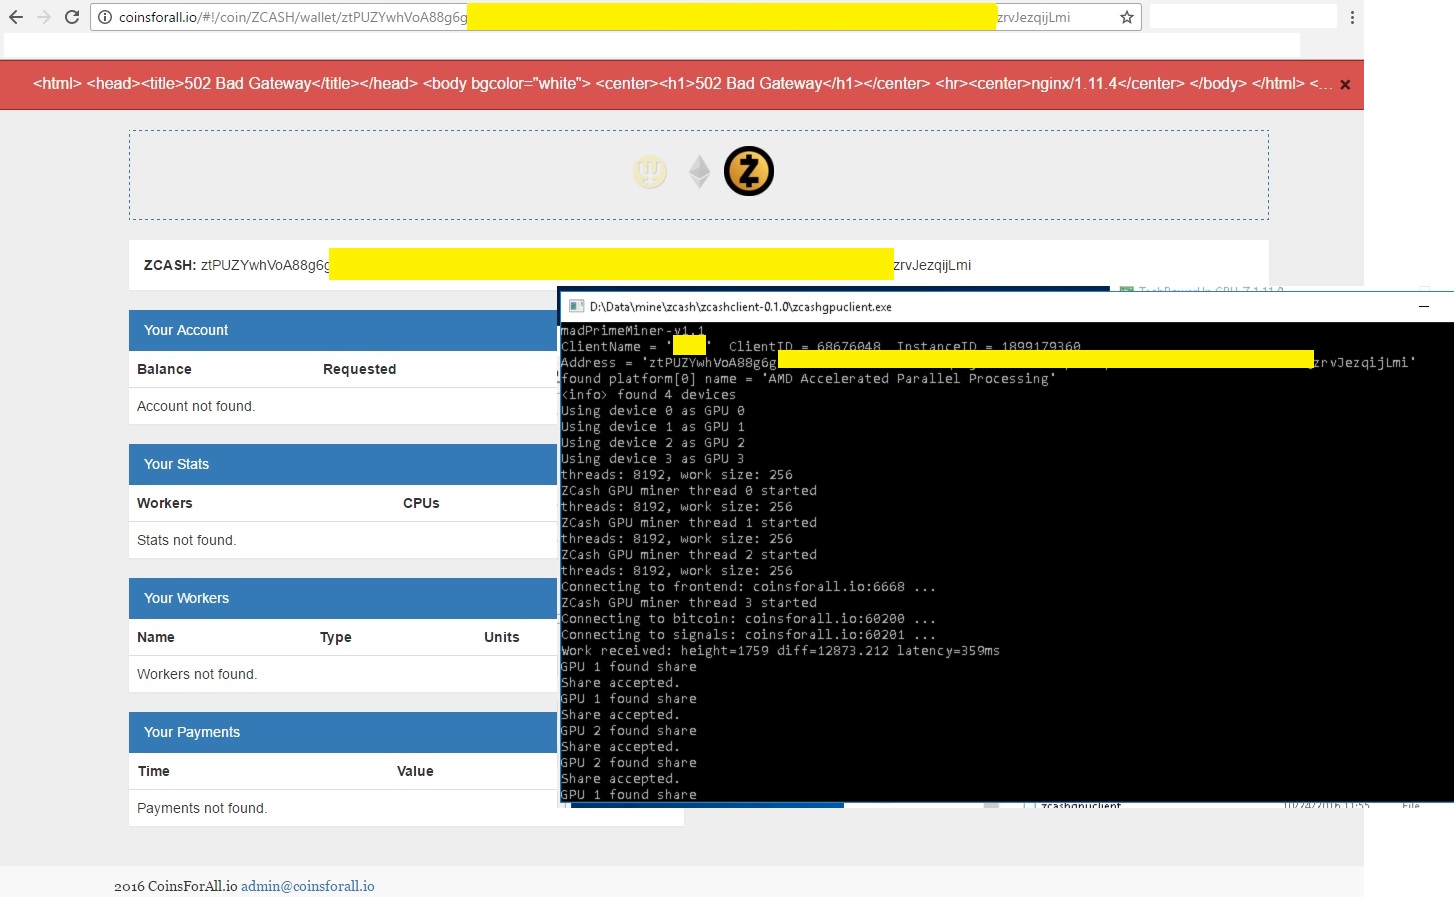This screenshot has width=1454, height=916.
Task: Reload the page with refresh icon
Action: click(72, 17)
